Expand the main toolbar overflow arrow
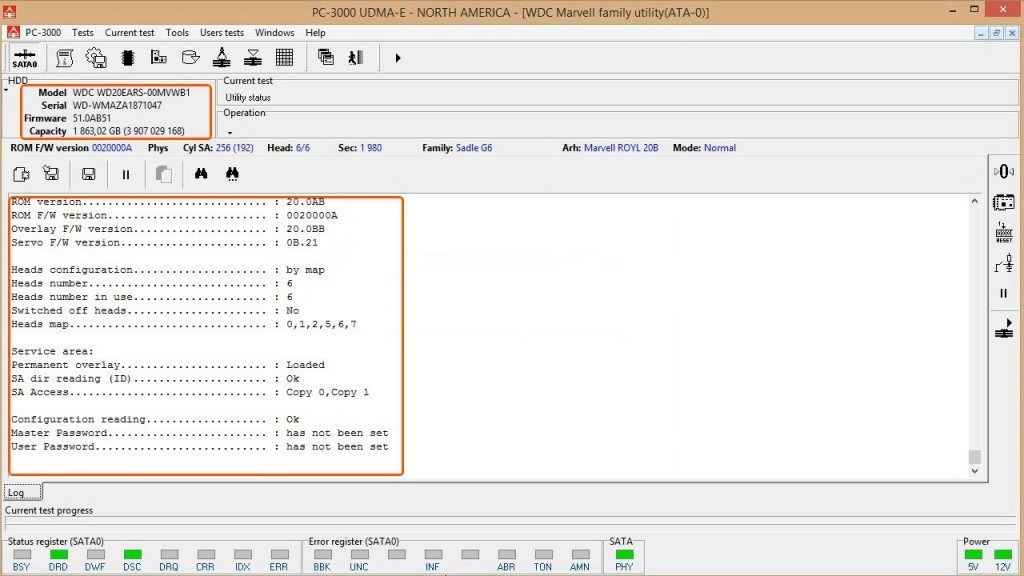Image resolution: width=1024 pixels, height=576 pixels. tap(398, 58)
